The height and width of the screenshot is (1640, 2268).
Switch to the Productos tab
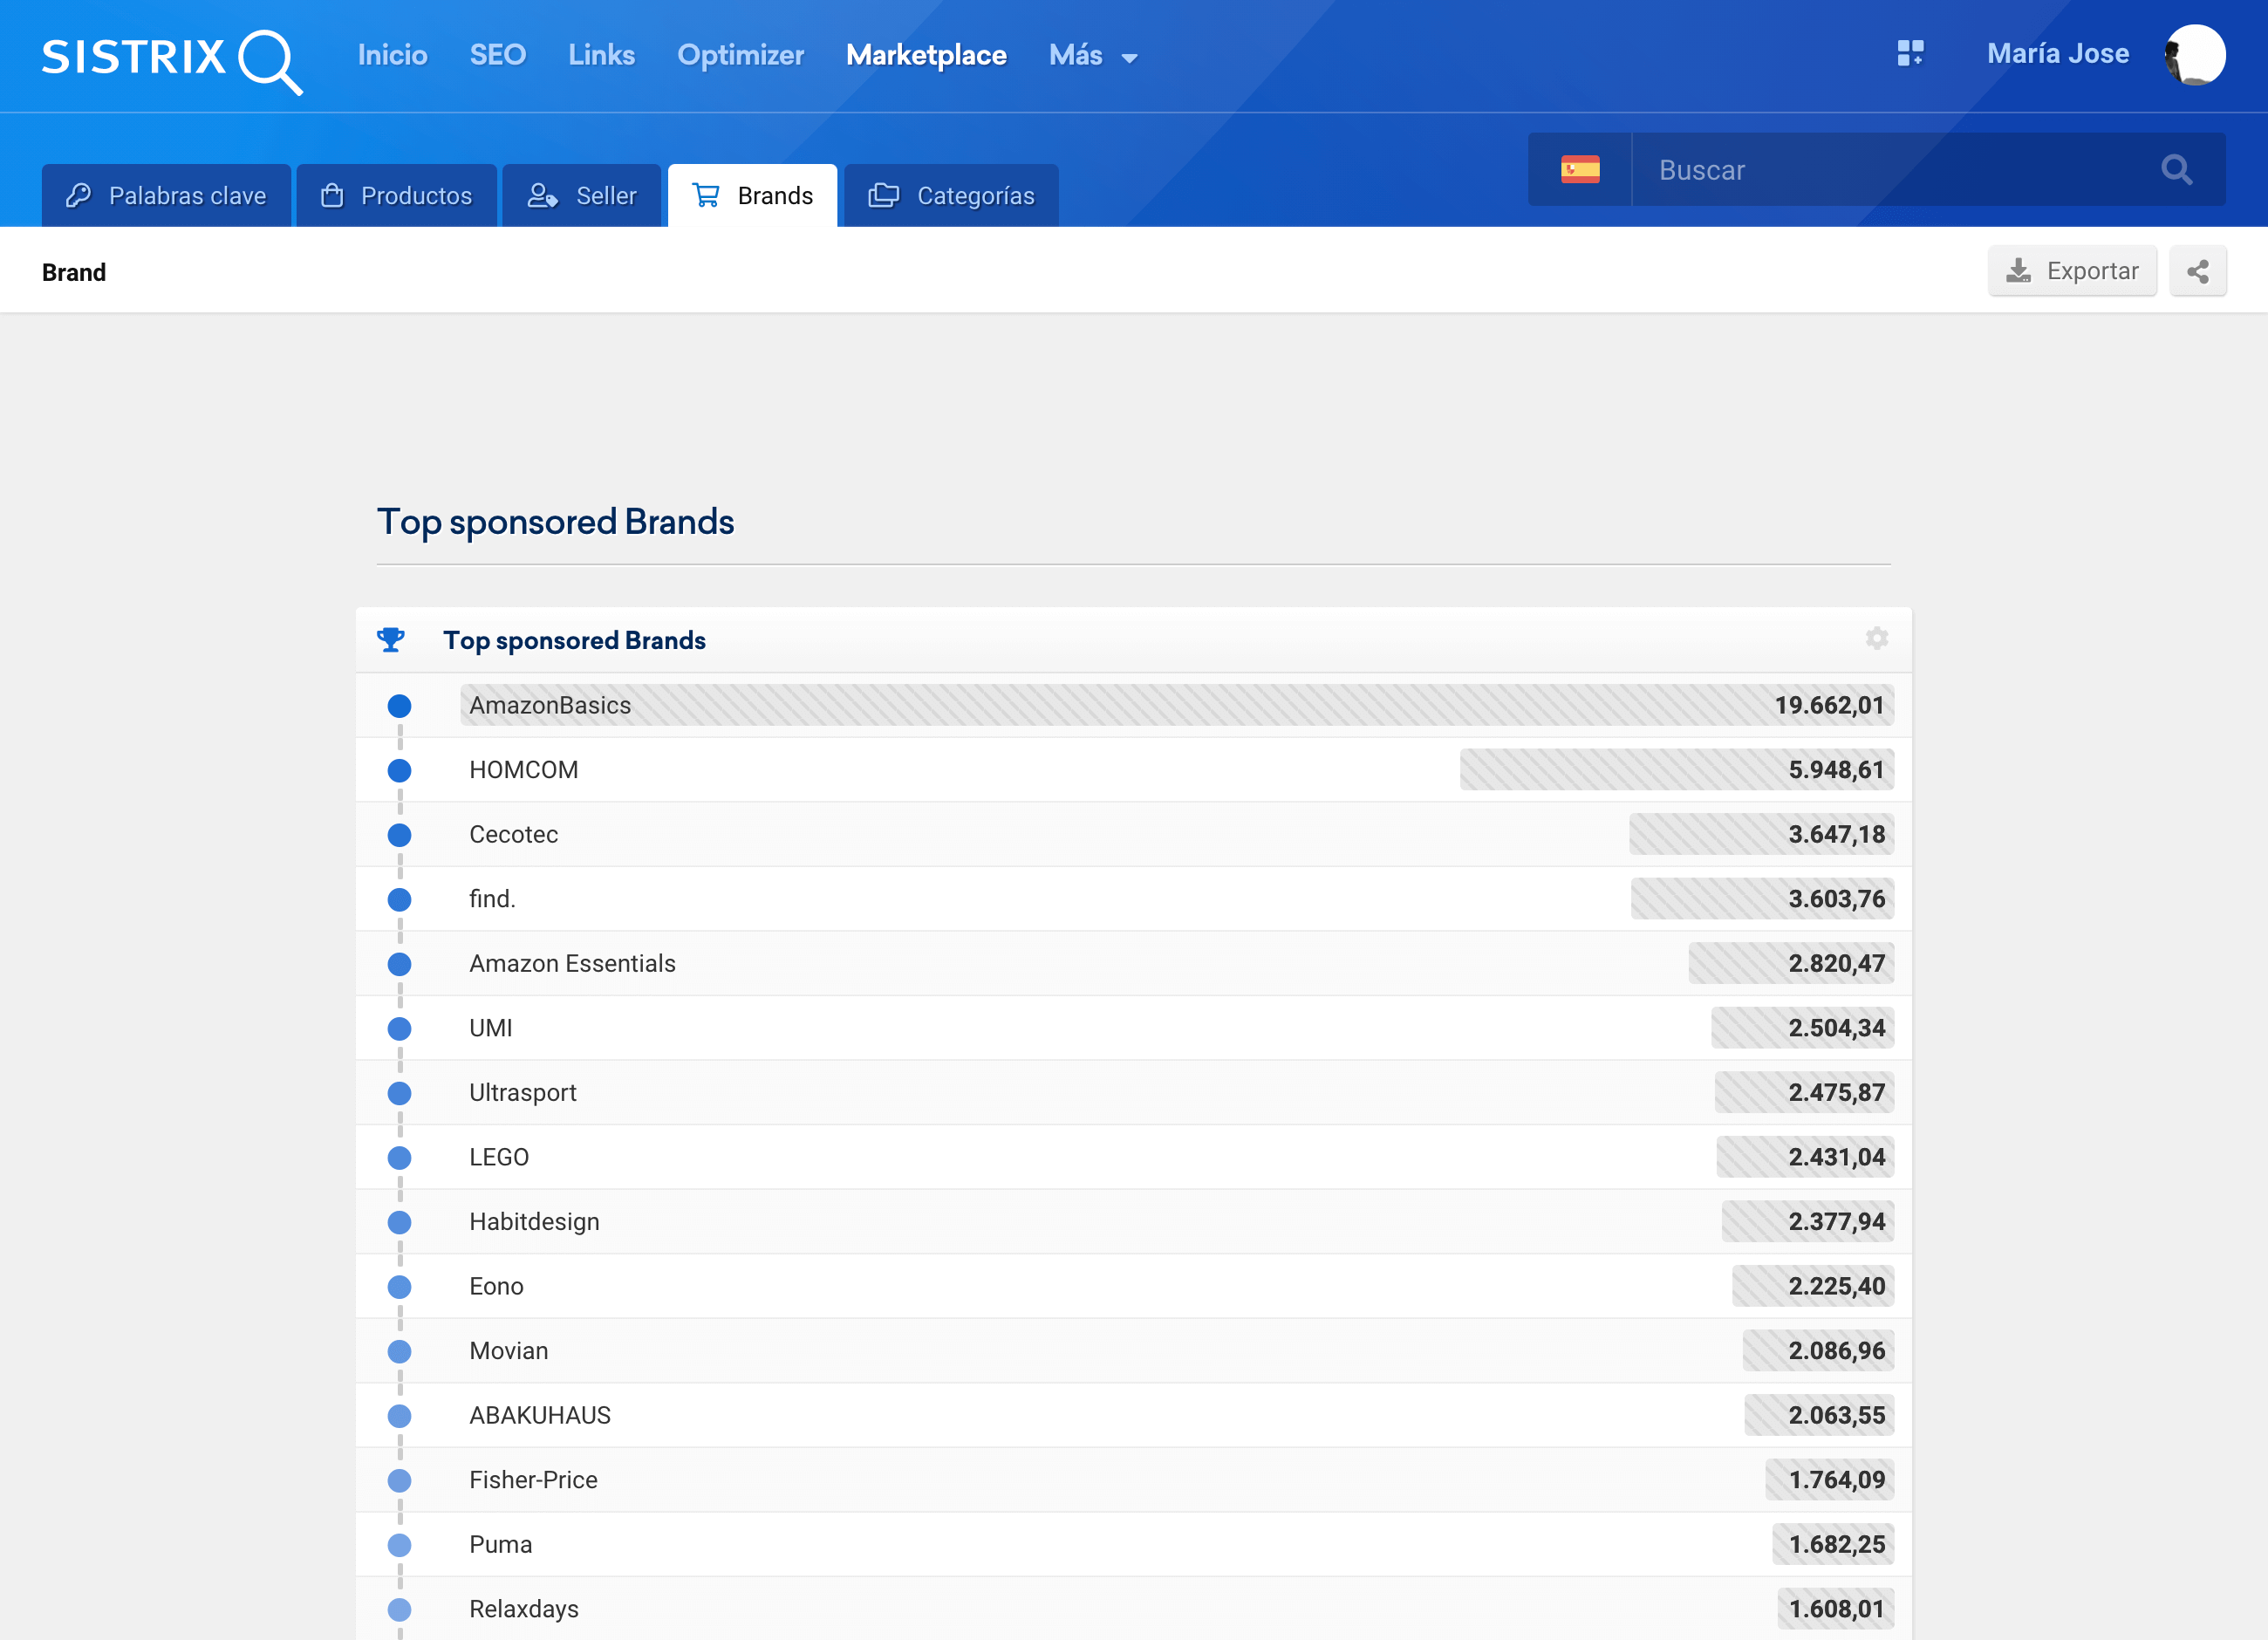(397, 195)
